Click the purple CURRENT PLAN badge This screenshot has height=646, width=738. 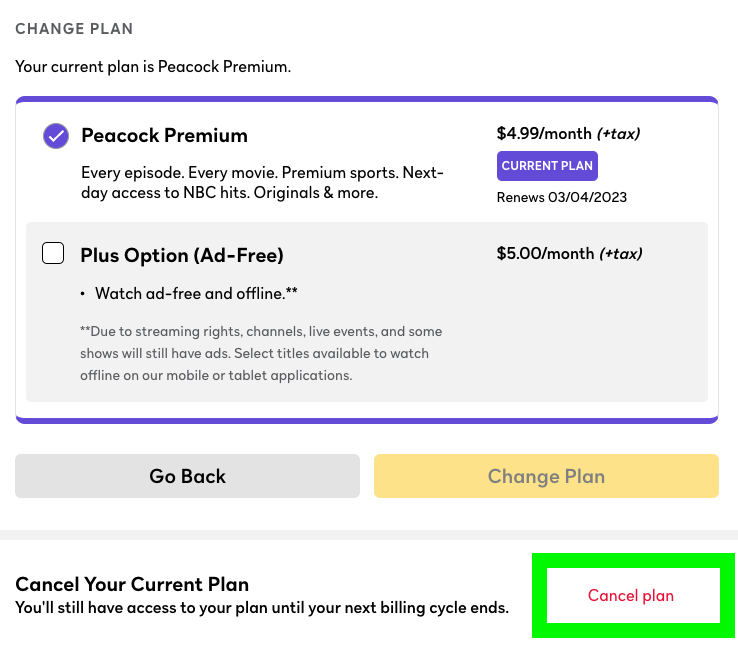coord(547,166)
